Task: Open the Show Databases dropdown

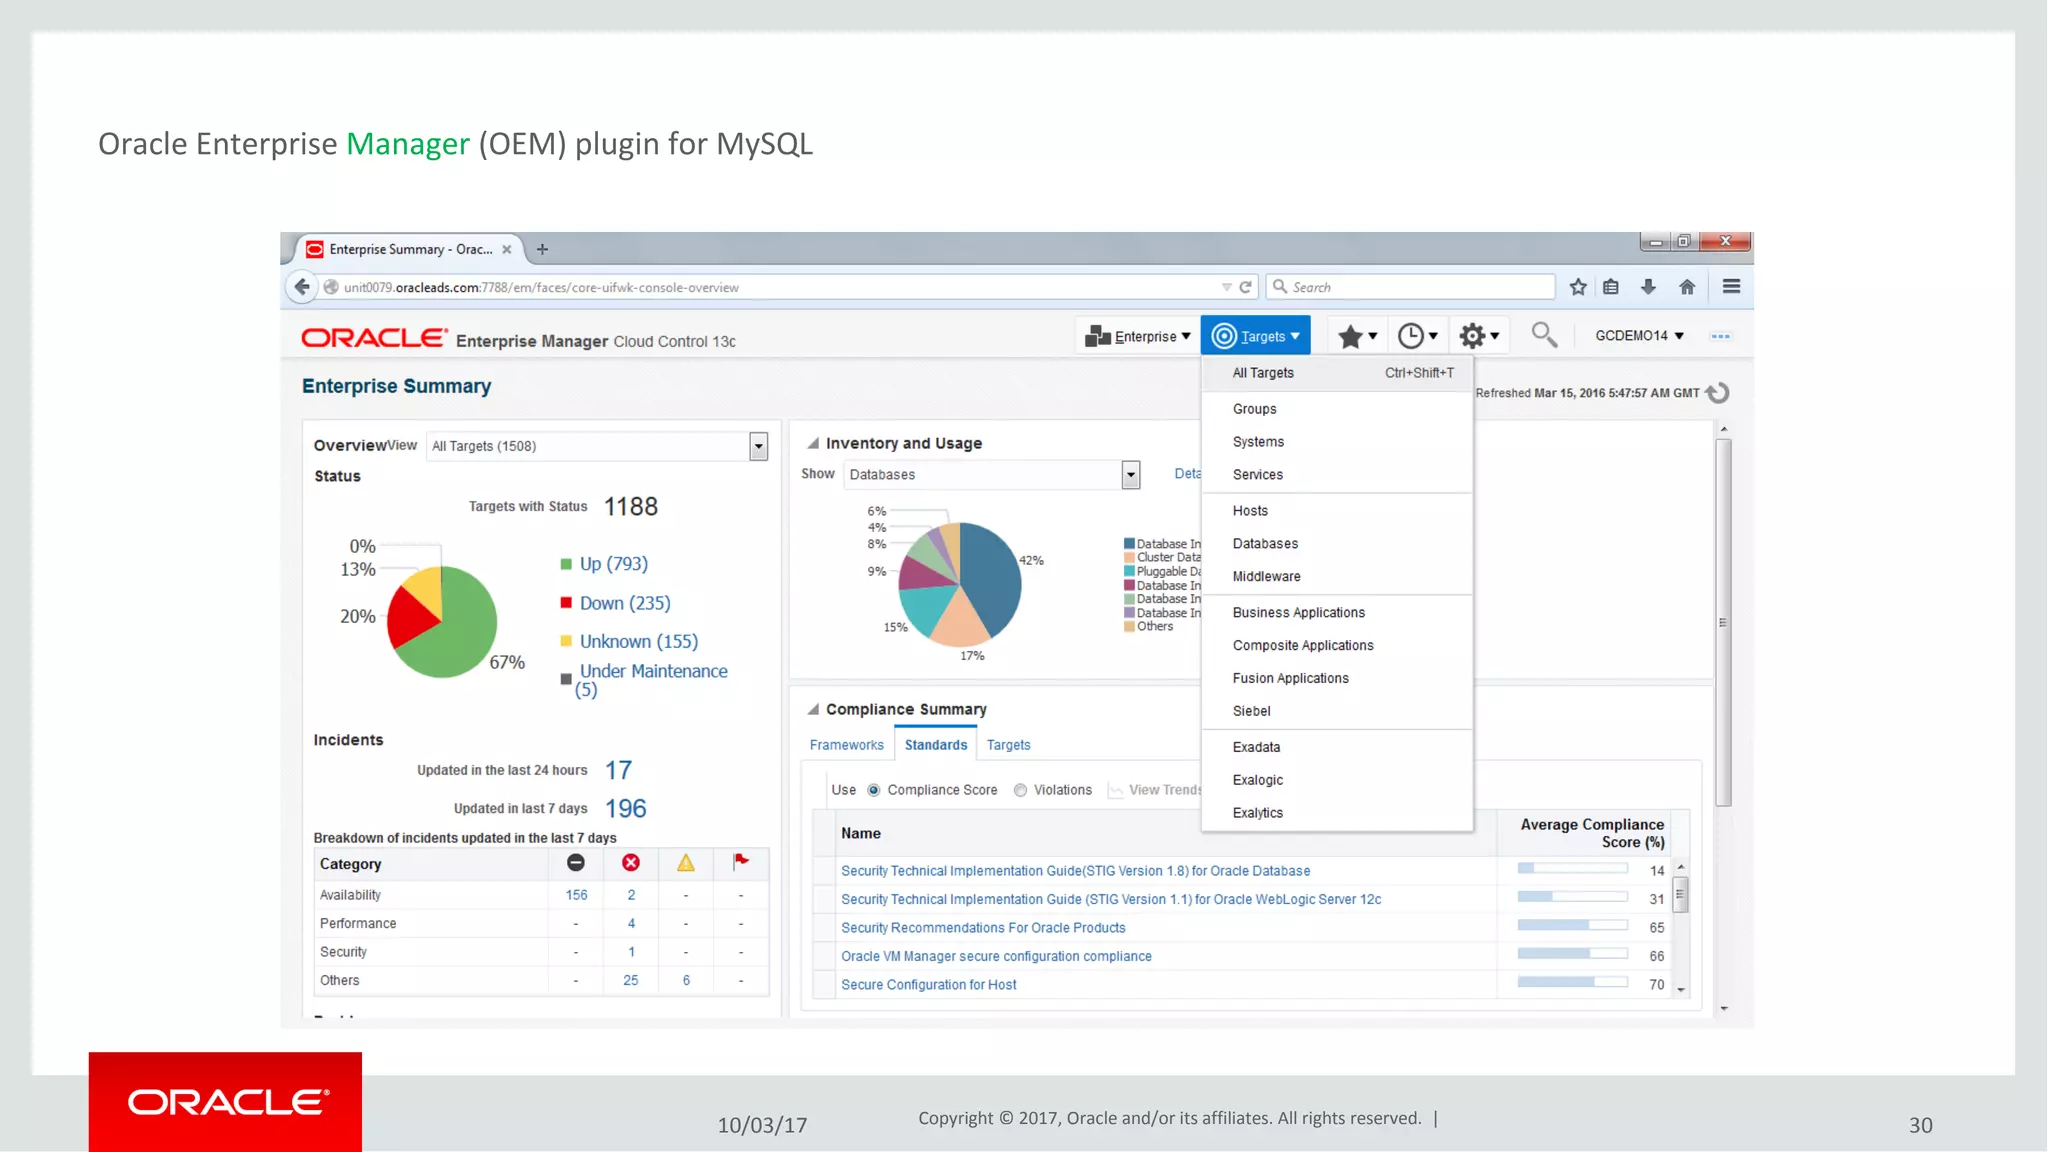Action: pos(1131,475)
